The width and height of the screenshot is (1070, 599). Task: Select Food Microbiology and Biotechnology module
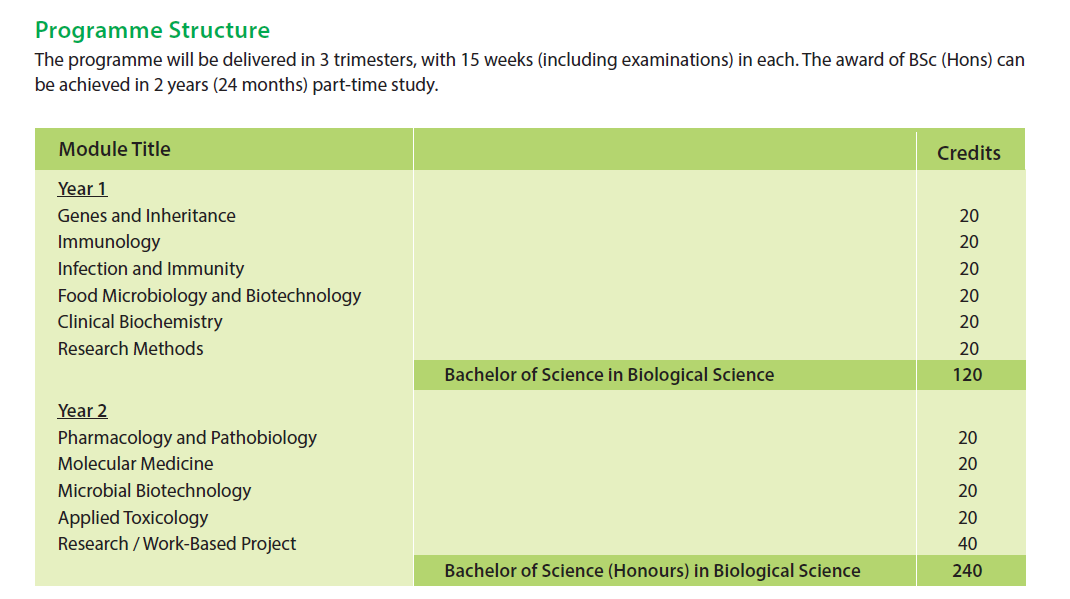click(209, 295)
